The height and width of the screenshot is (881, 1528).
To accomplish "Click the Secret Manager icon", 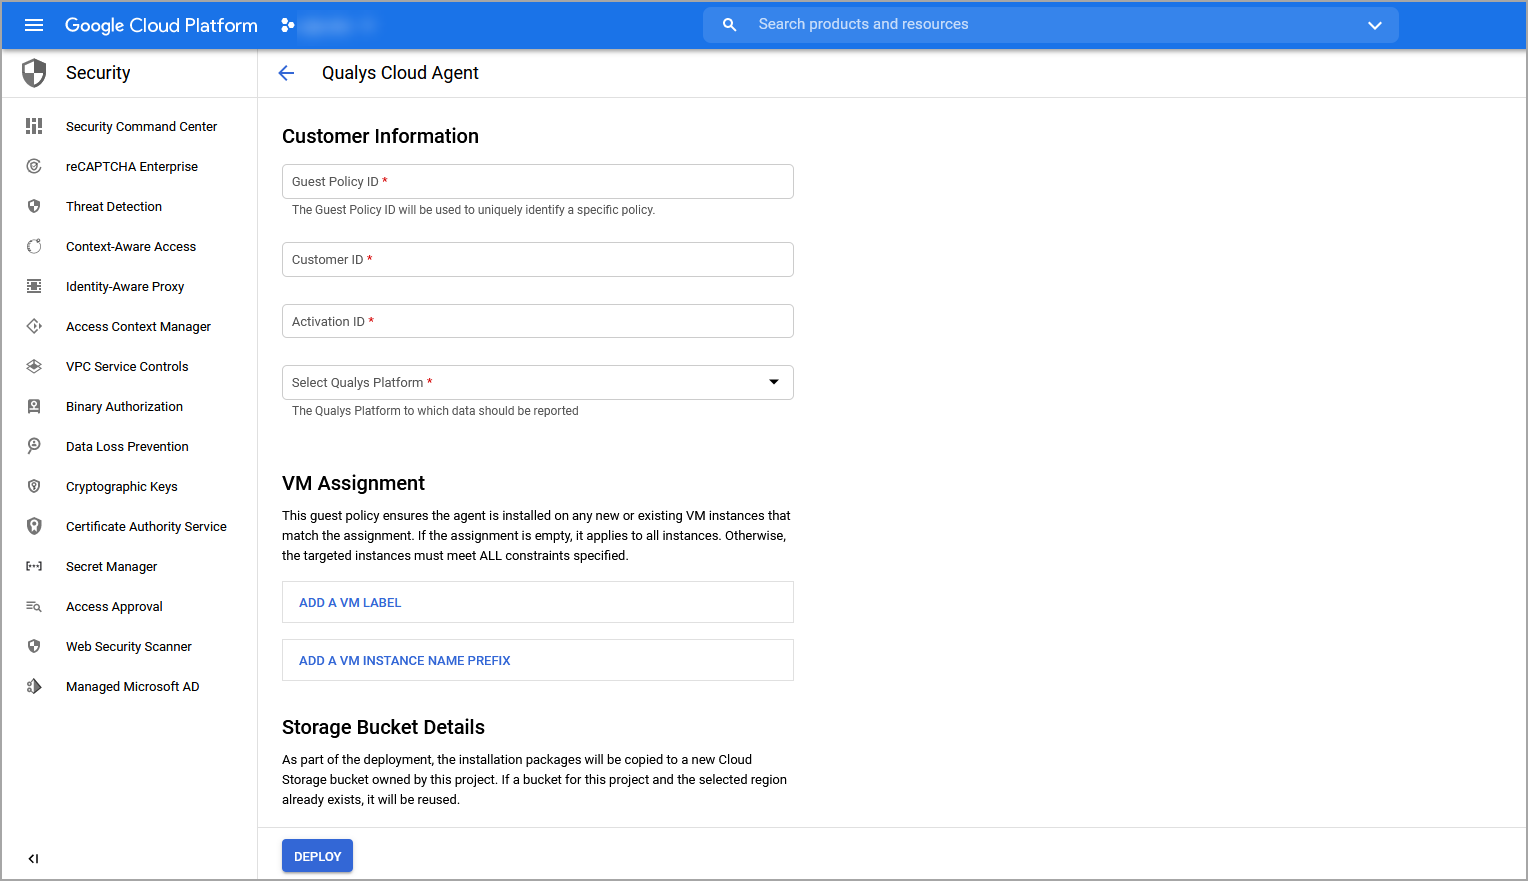I will [x=34, y=566].
